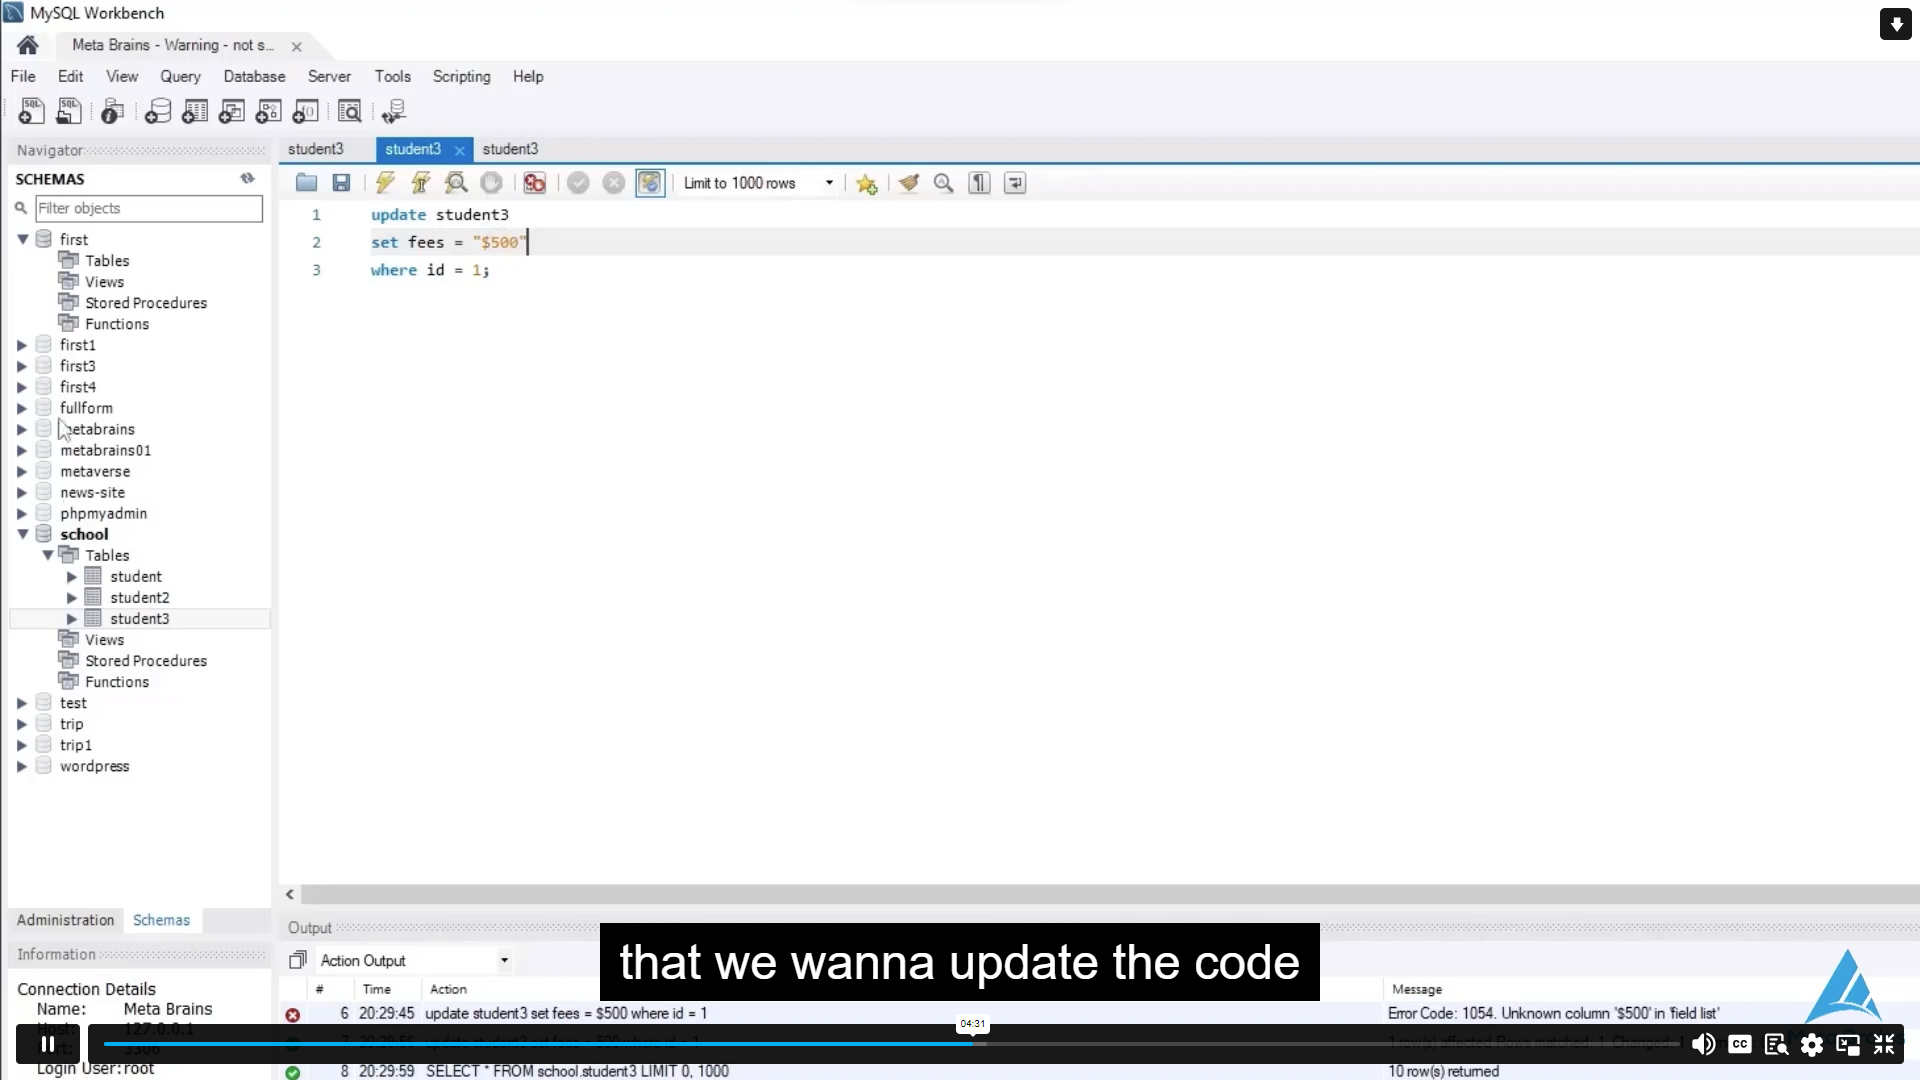Create a new SQL tab for executing queries
Screen dimensions: 1920x1080
[31, 111]
